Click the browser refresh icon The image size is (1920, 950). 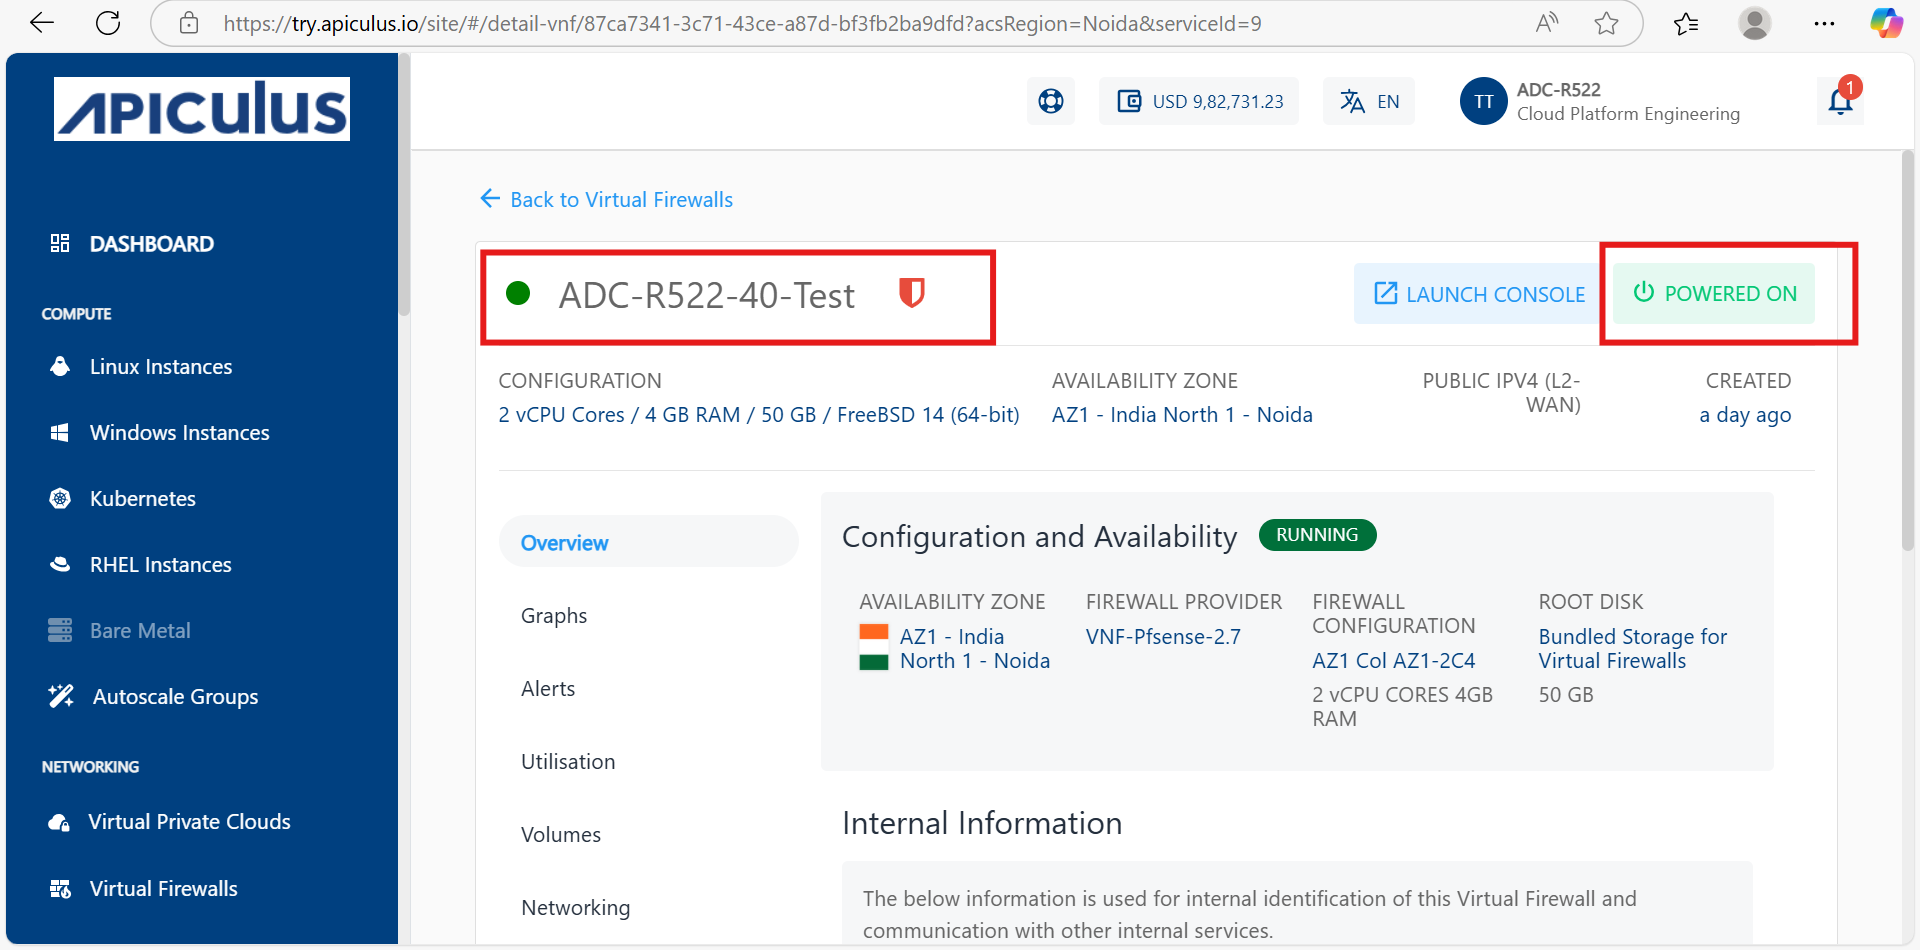(108, 23)
